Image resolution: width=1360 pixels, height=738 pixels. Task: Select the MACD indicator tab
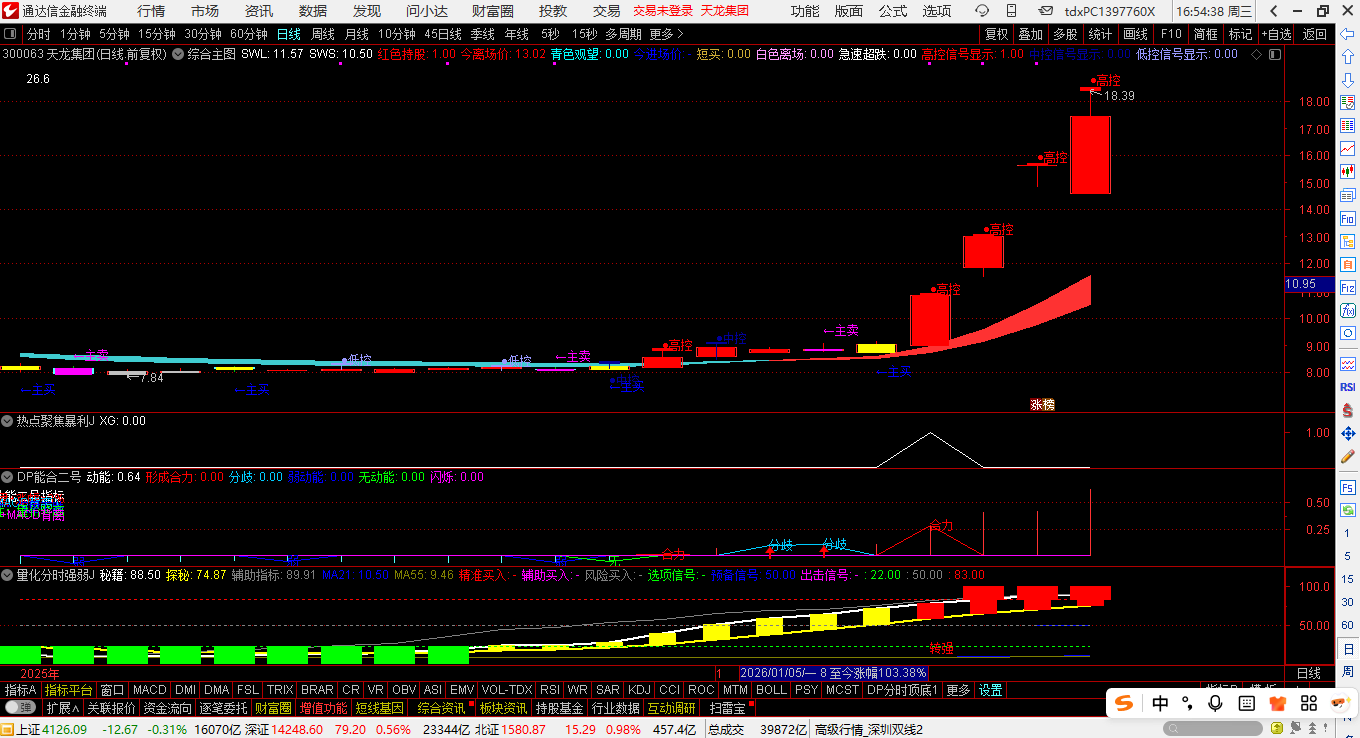150,690
